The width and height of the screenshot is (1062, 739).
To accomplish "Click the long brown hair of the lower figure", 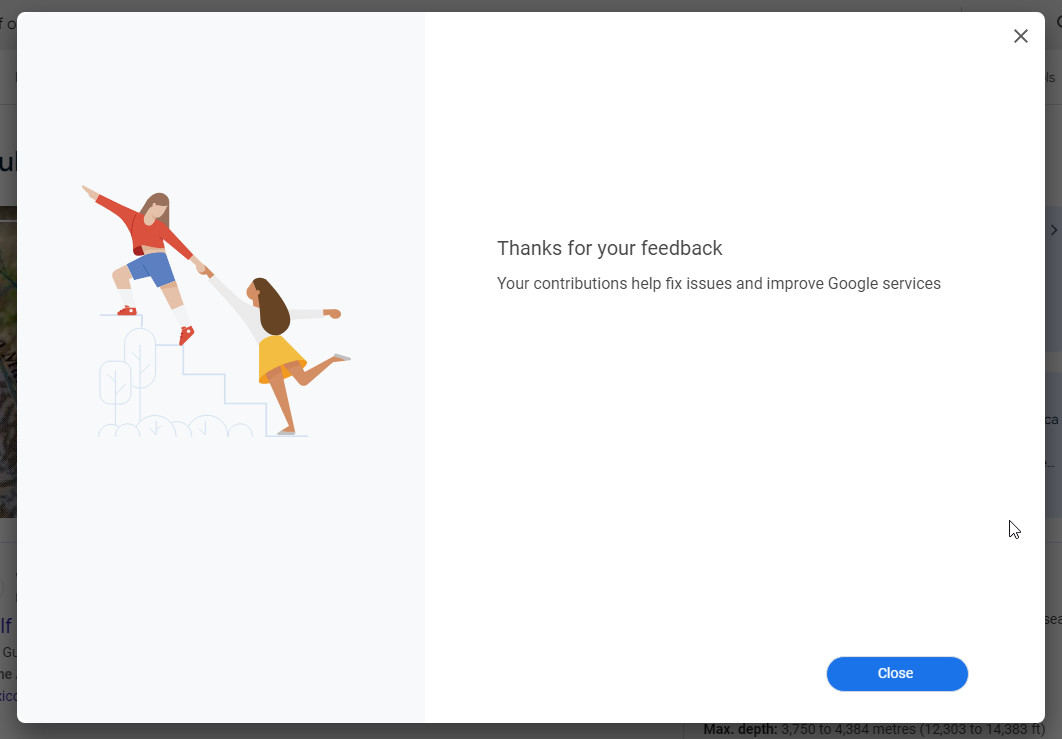I will pos(270,305).
